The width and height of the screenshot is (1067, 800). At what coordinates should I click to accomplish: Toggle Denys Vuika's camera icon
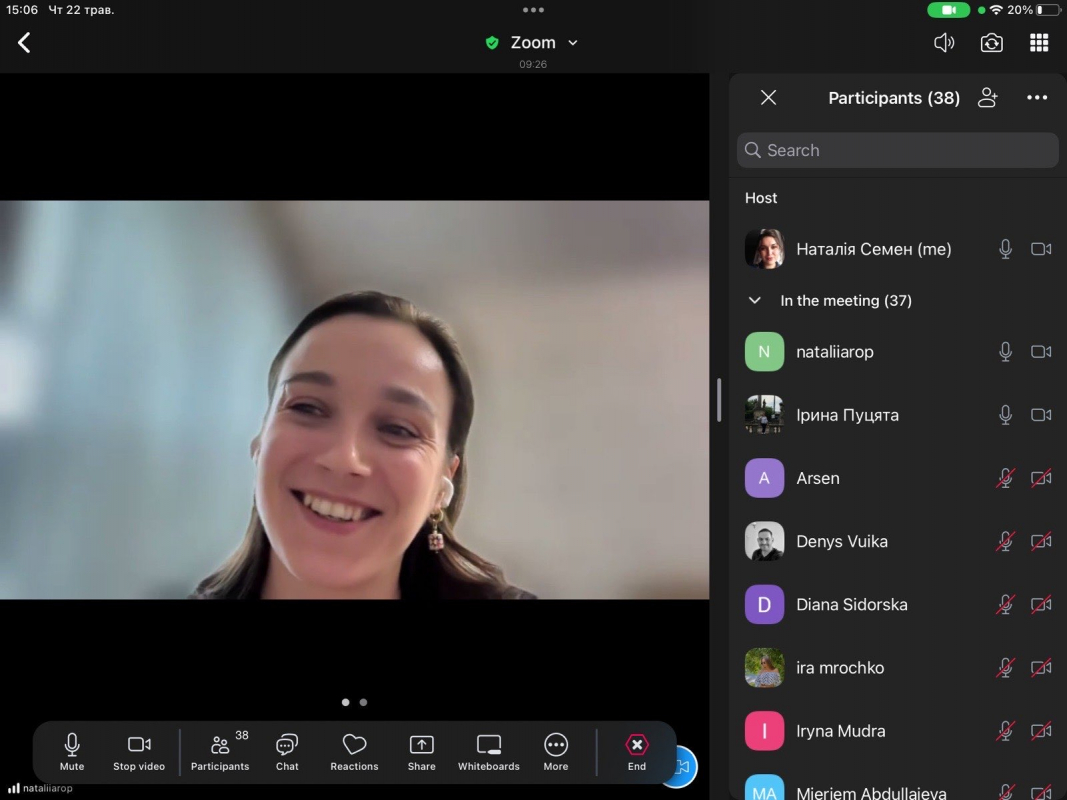(1041, 541)
